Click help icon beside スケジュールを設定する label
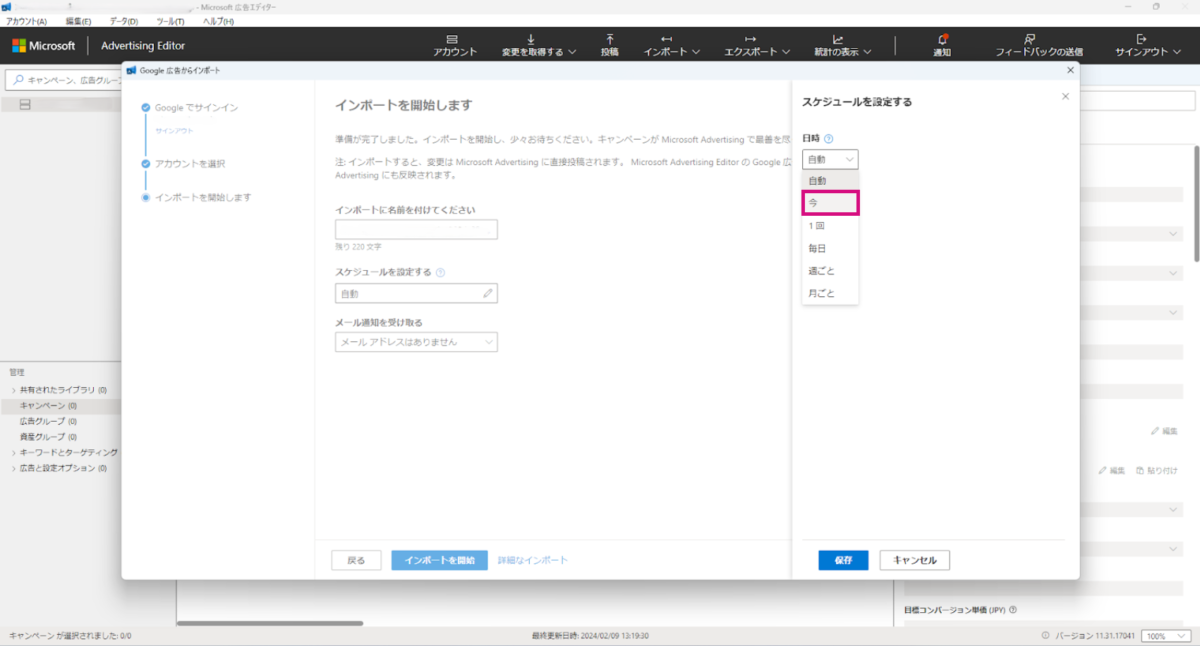This screenshot has width=1200, height=646. (x=441, y=272)
